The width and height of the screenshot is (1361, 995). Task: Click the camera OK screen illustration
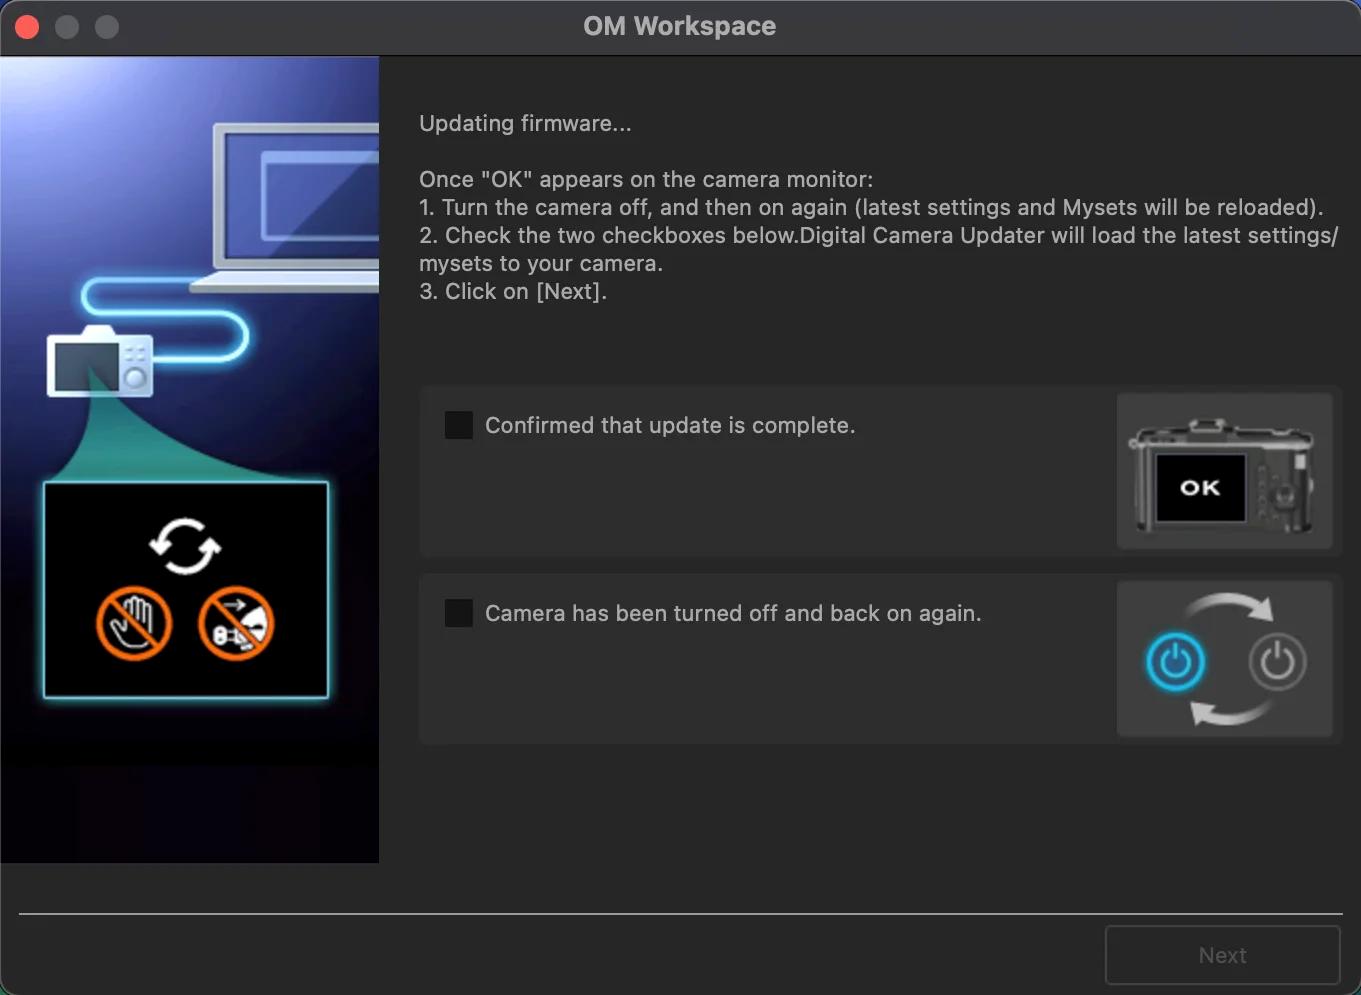[x=1224, y=471]
